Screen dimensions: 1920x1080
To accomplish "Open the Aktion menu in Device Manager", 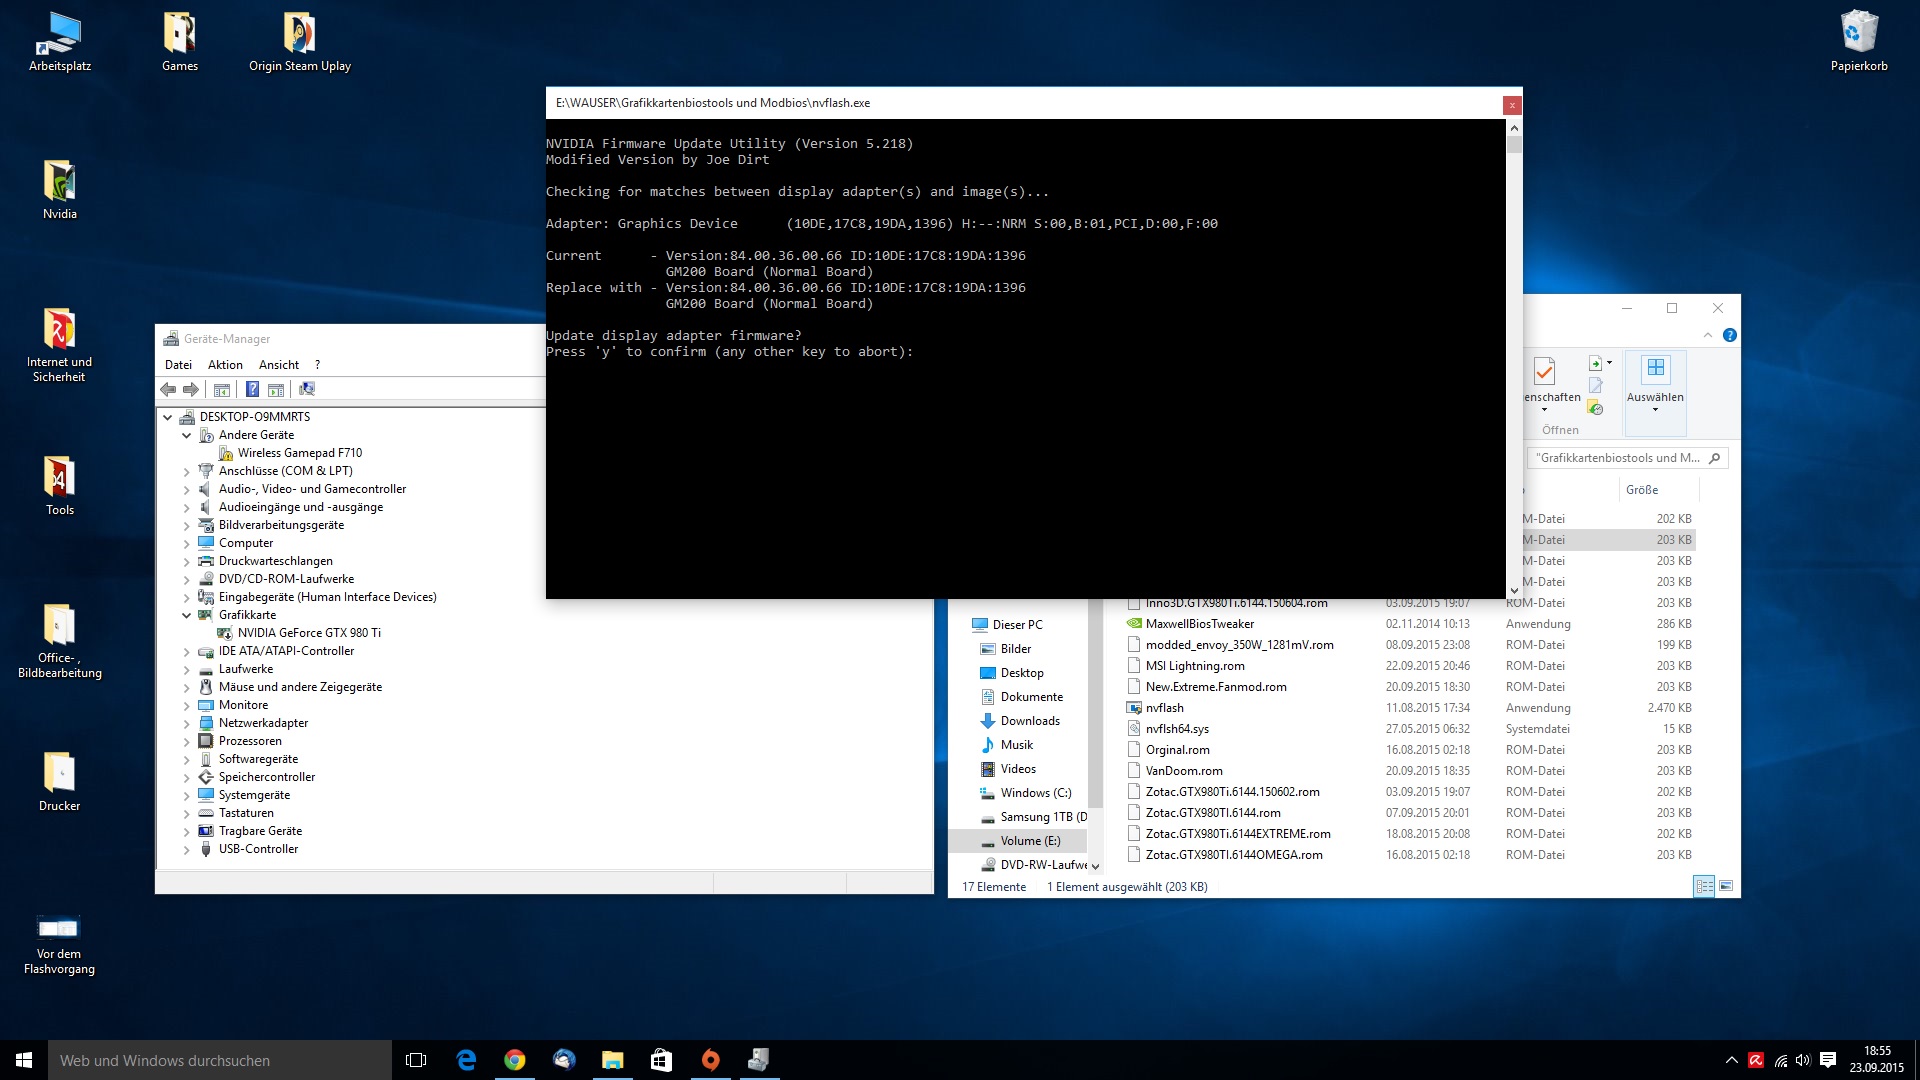I will [225, 365].
